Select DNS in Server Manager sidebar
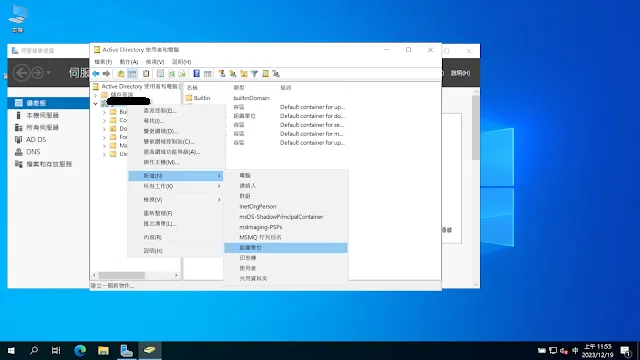This screenshot has width=640, height=360. click(48, 152)
